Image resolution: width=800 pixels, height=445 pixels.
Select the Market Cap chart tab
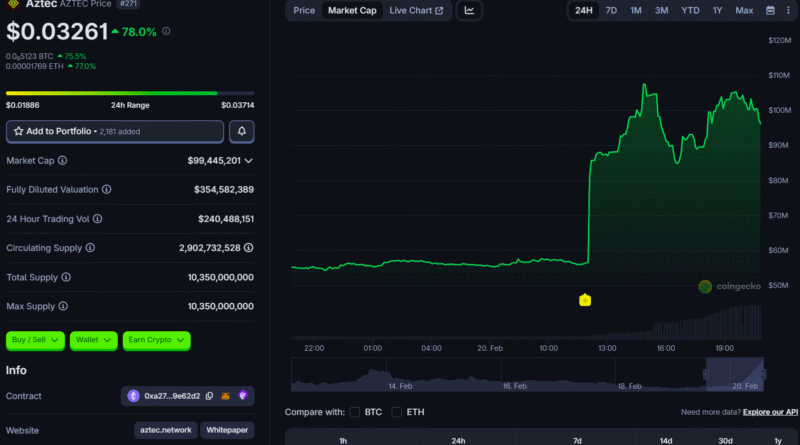tap(352, 10)
